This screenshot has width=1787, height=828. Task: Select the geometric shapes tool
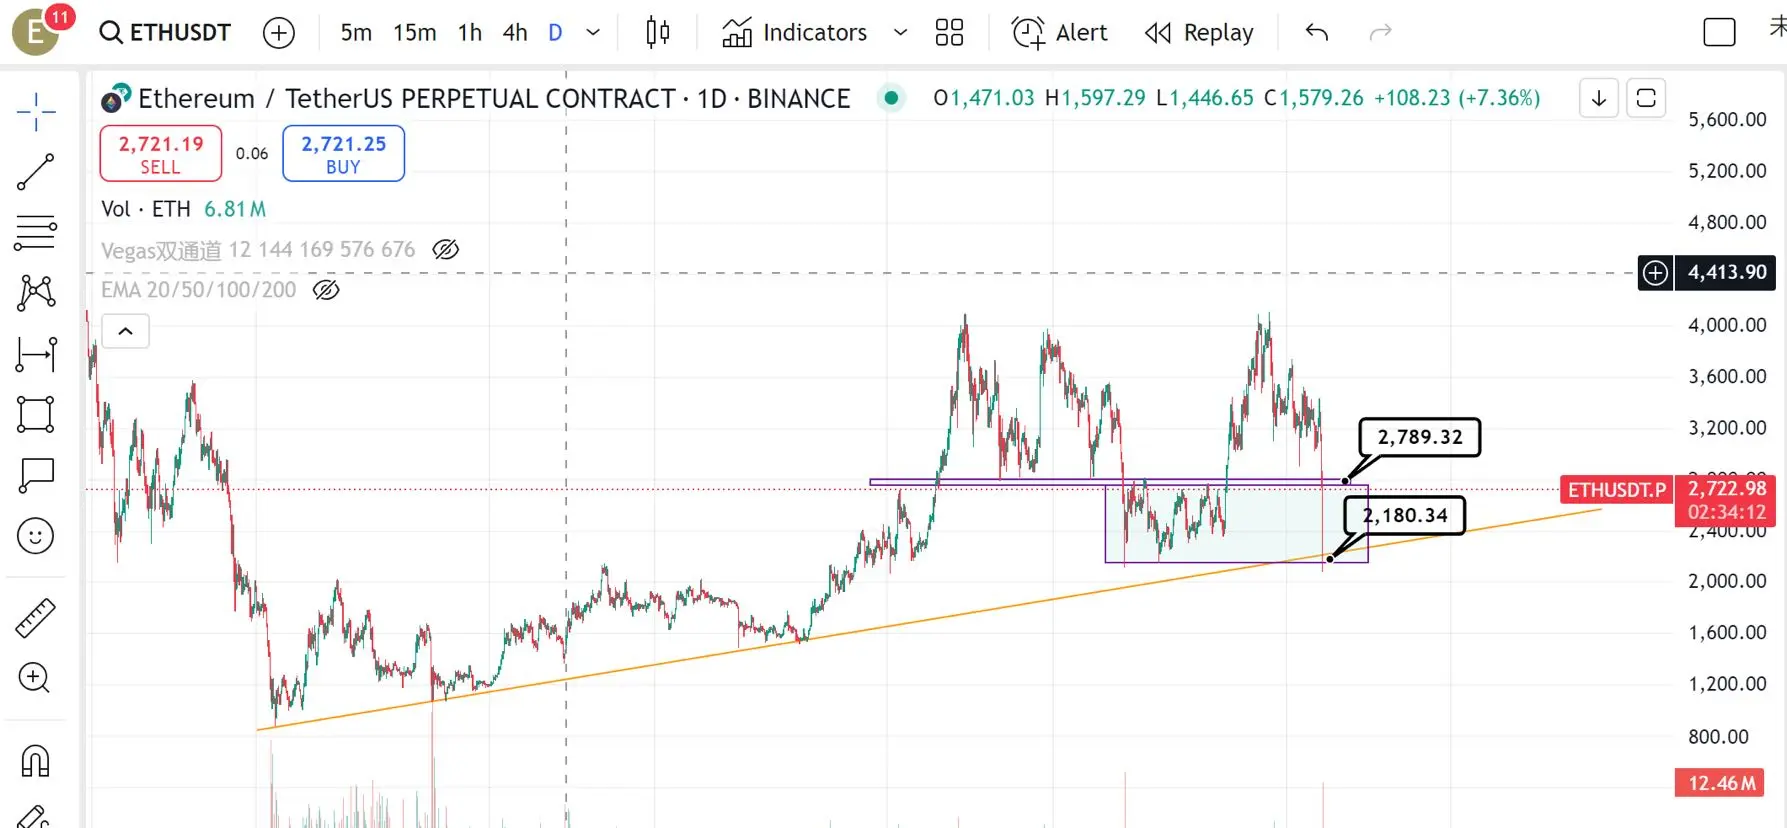point(36,414)
